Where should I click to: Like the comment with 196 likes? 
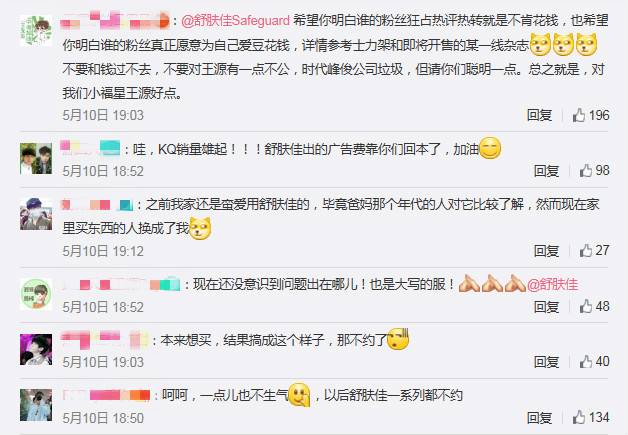[579, 115]
